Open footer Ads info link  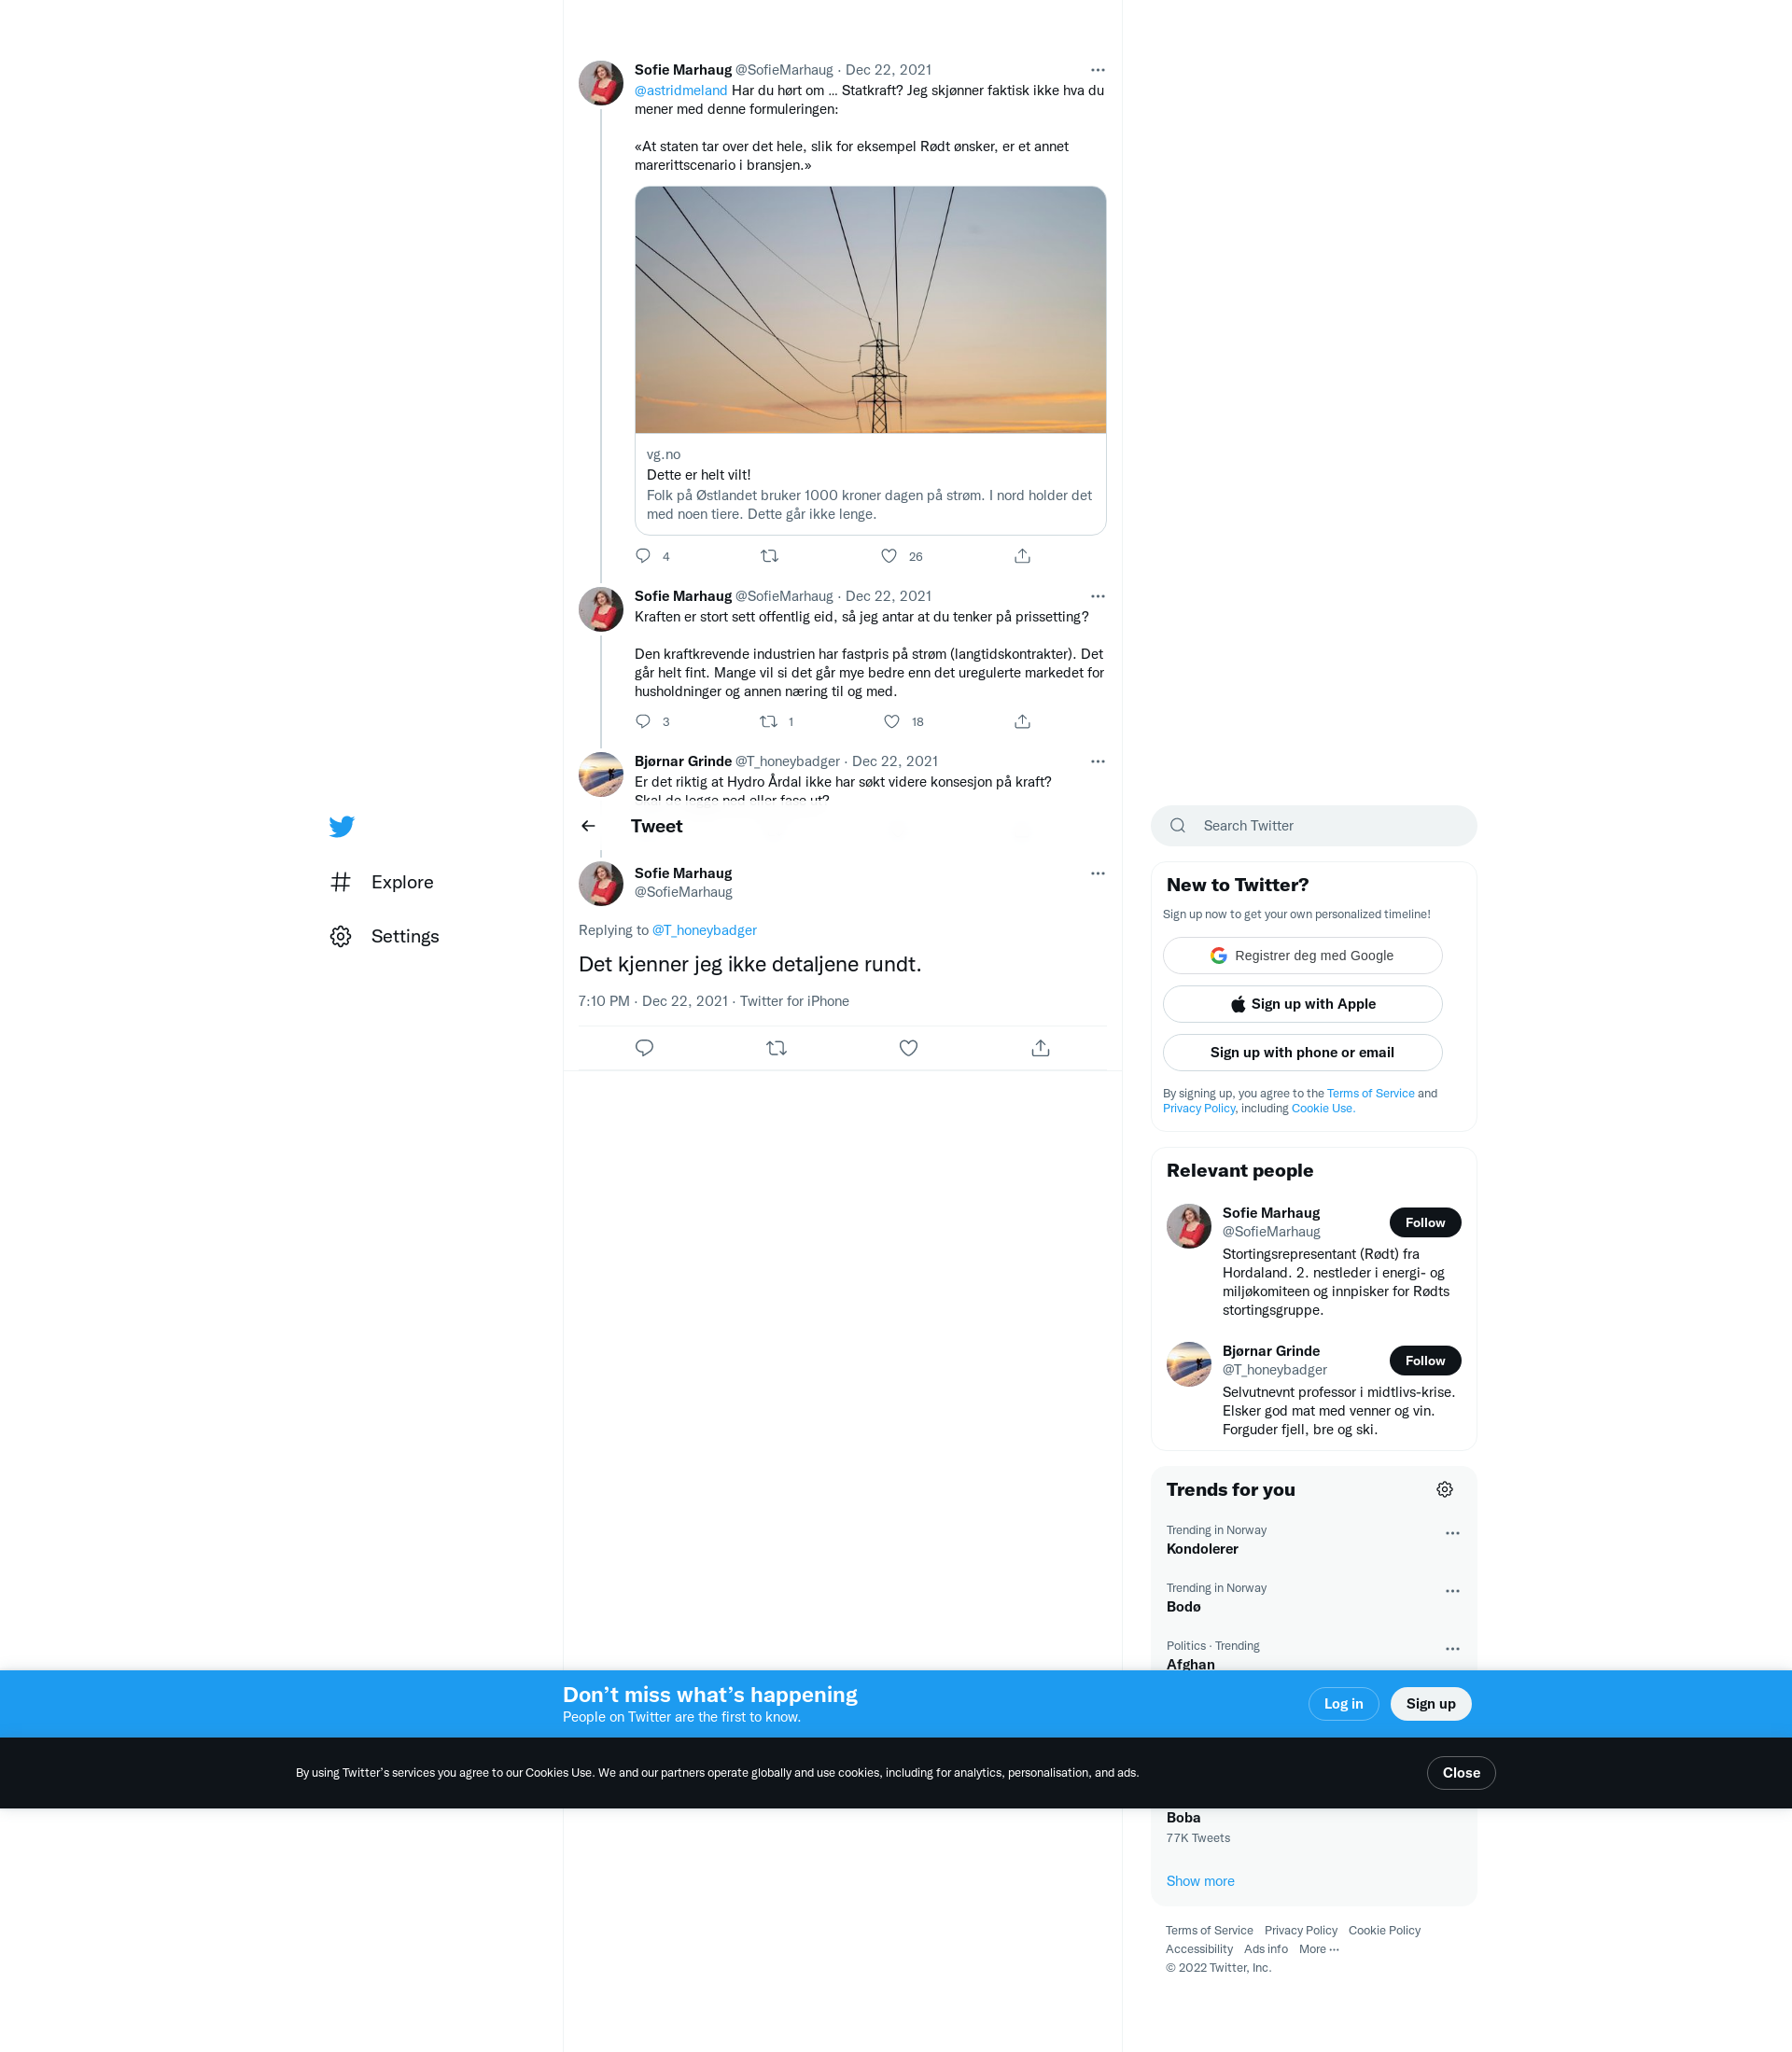[1265, 1950]
